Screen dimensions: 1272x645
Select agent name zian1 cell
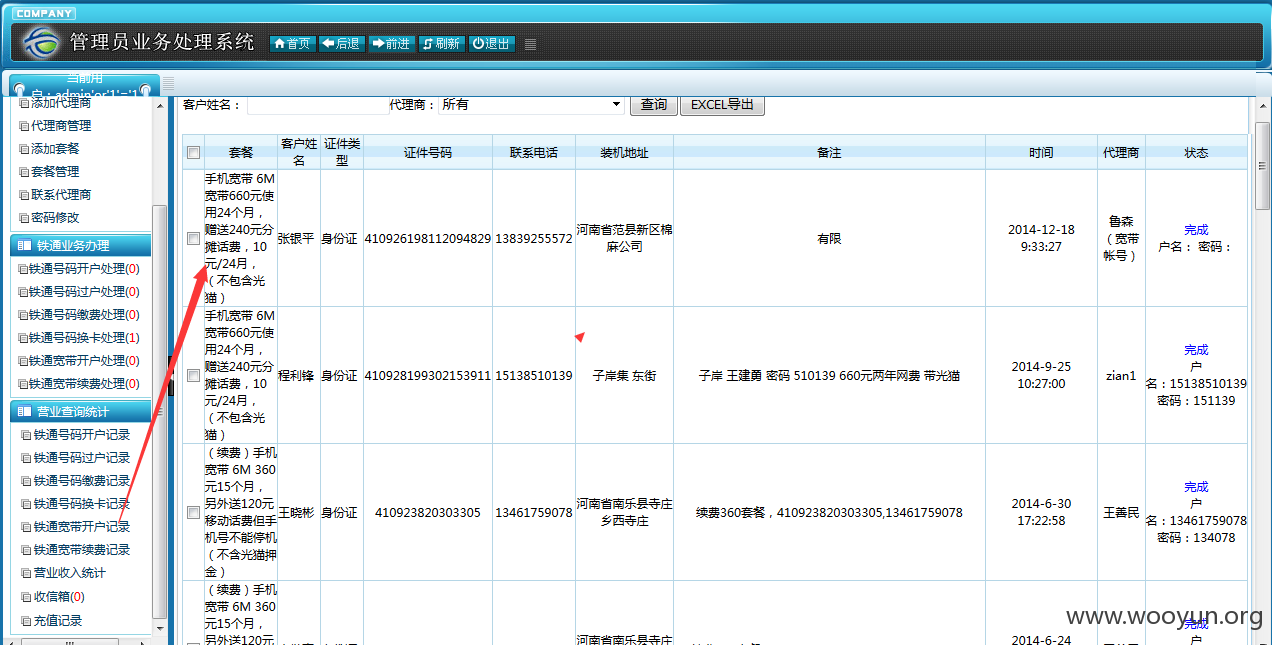(x=1121, y=376)
